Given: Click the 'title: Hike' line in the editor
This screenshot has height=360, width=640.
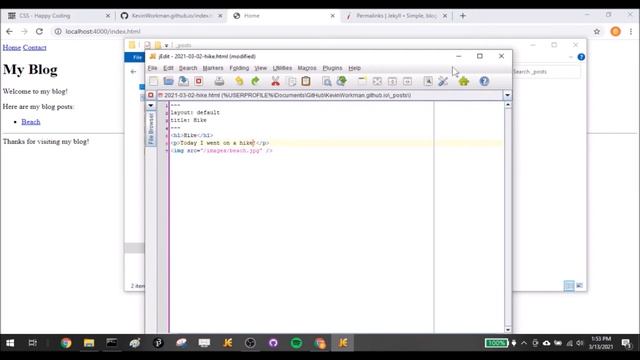Looking at the screenshot, I should point(189,120).
